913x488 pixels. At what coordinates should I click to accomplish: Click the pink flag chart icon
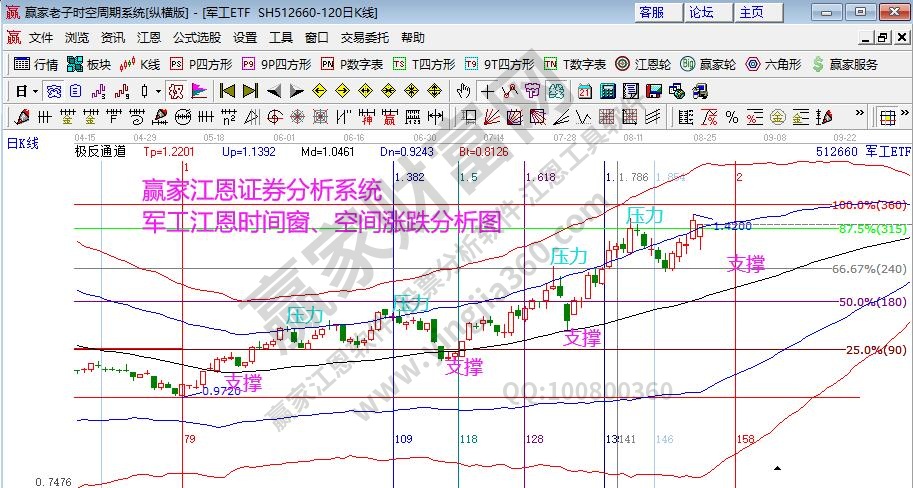(199, 91)
